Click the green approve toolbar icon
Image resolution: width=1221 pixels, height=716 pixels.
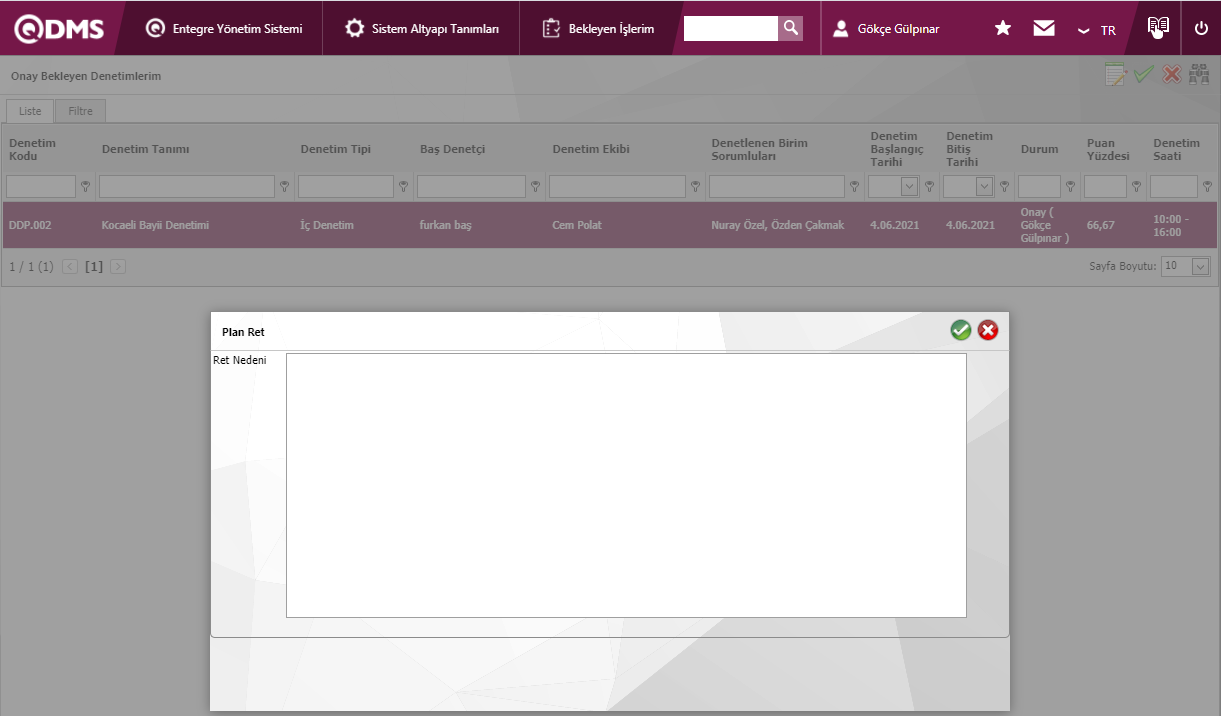(1144, 75)
